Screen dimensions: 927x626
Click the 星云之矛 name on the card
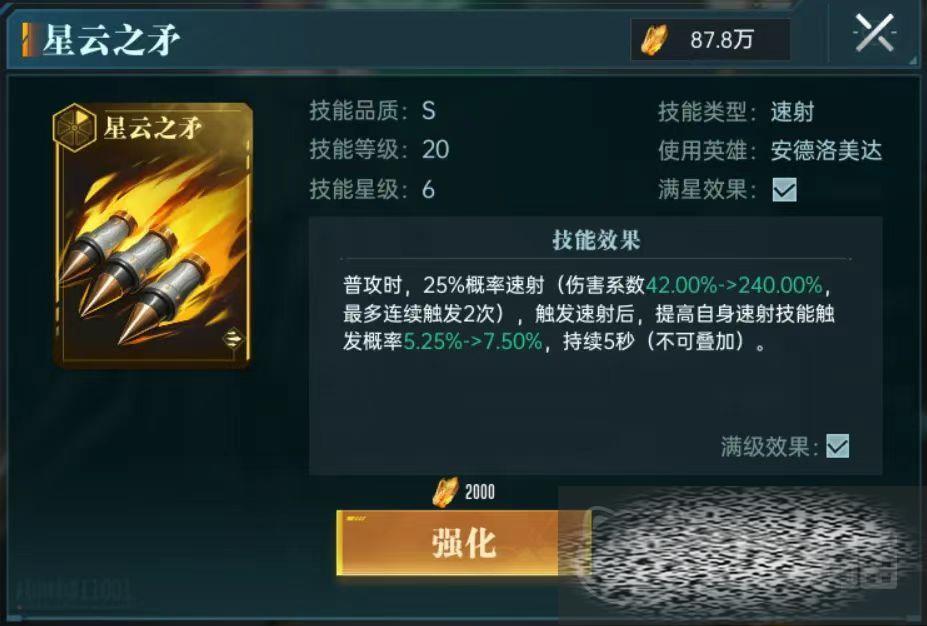tap(153, 128)
